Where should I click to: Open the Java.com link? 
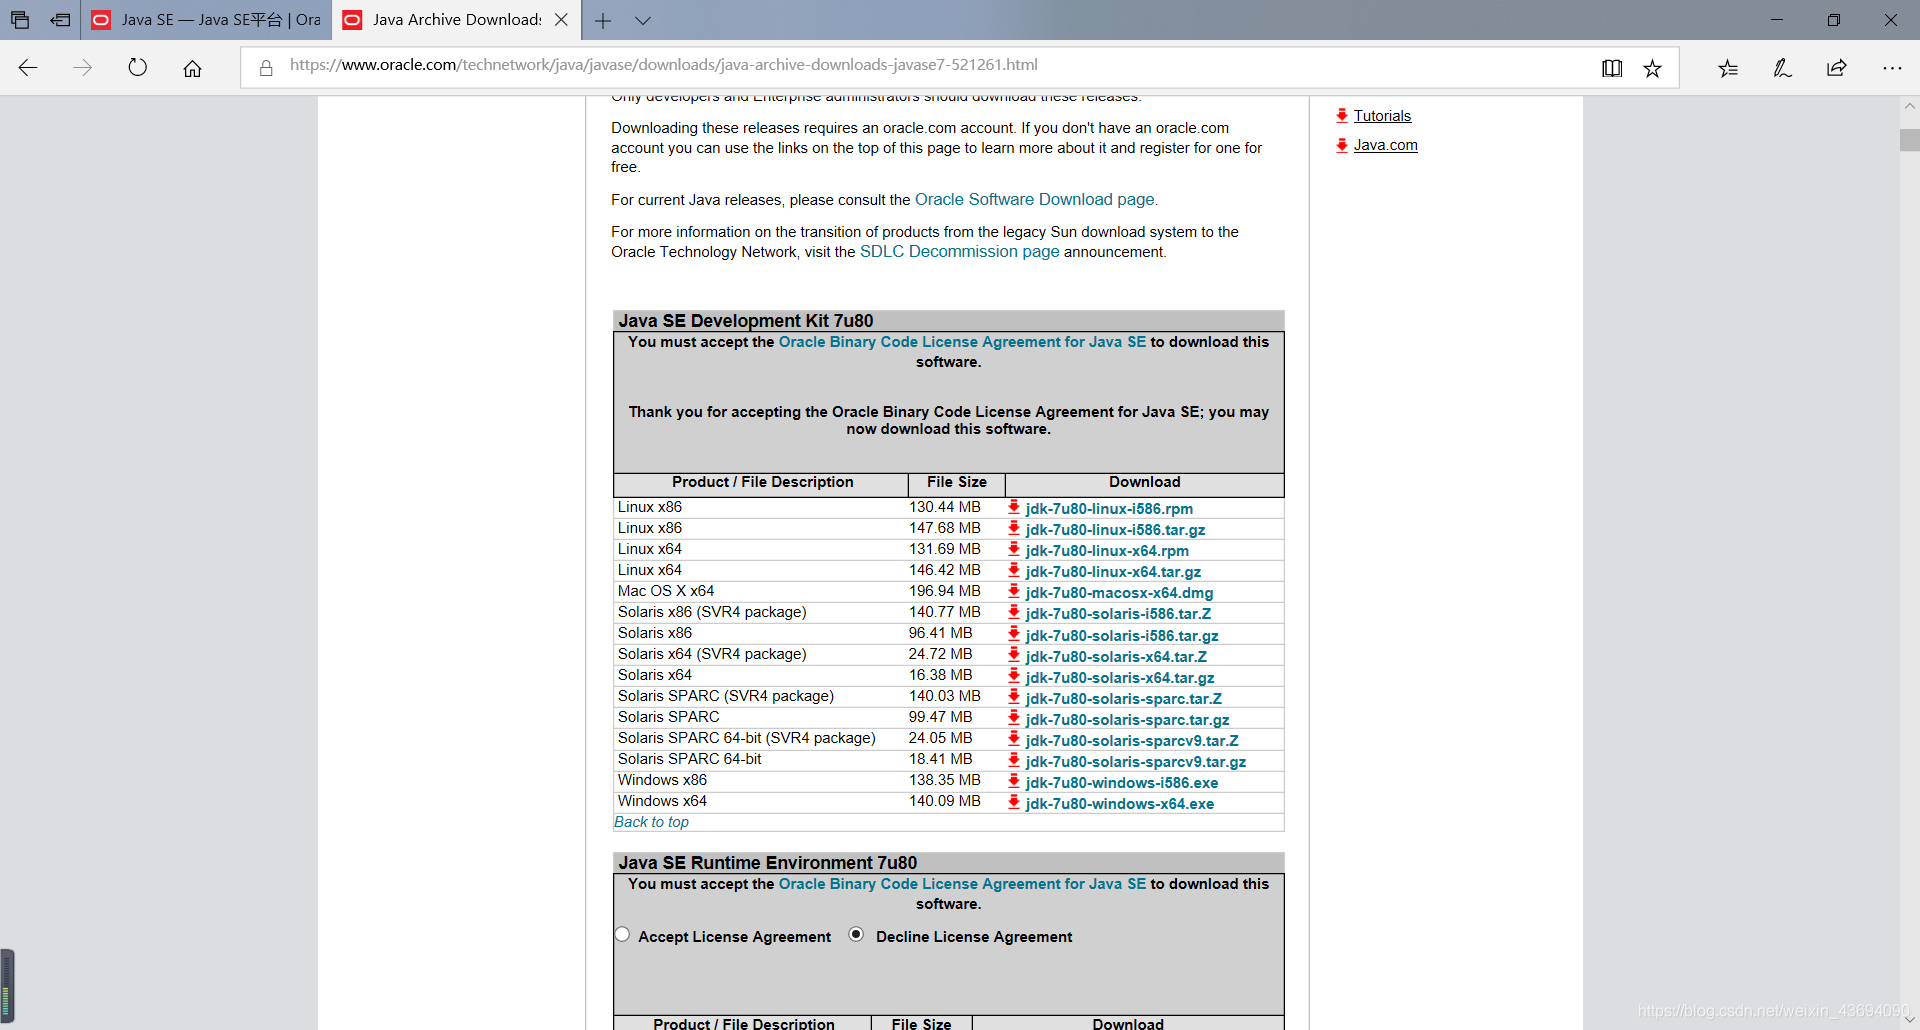coord(1385,145)
